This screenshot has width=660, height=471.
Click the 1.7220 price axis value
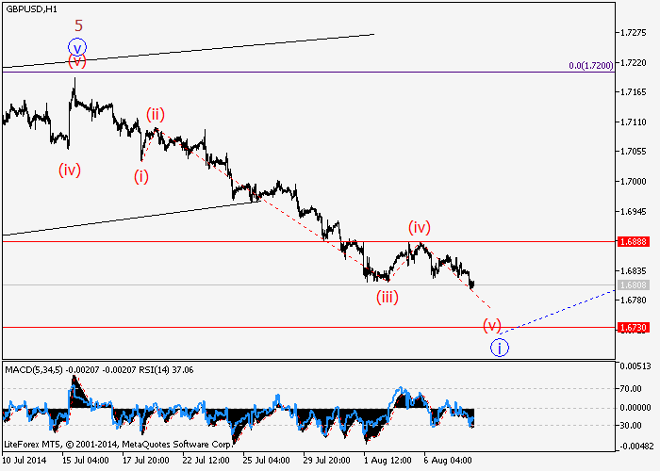(633, 63)
